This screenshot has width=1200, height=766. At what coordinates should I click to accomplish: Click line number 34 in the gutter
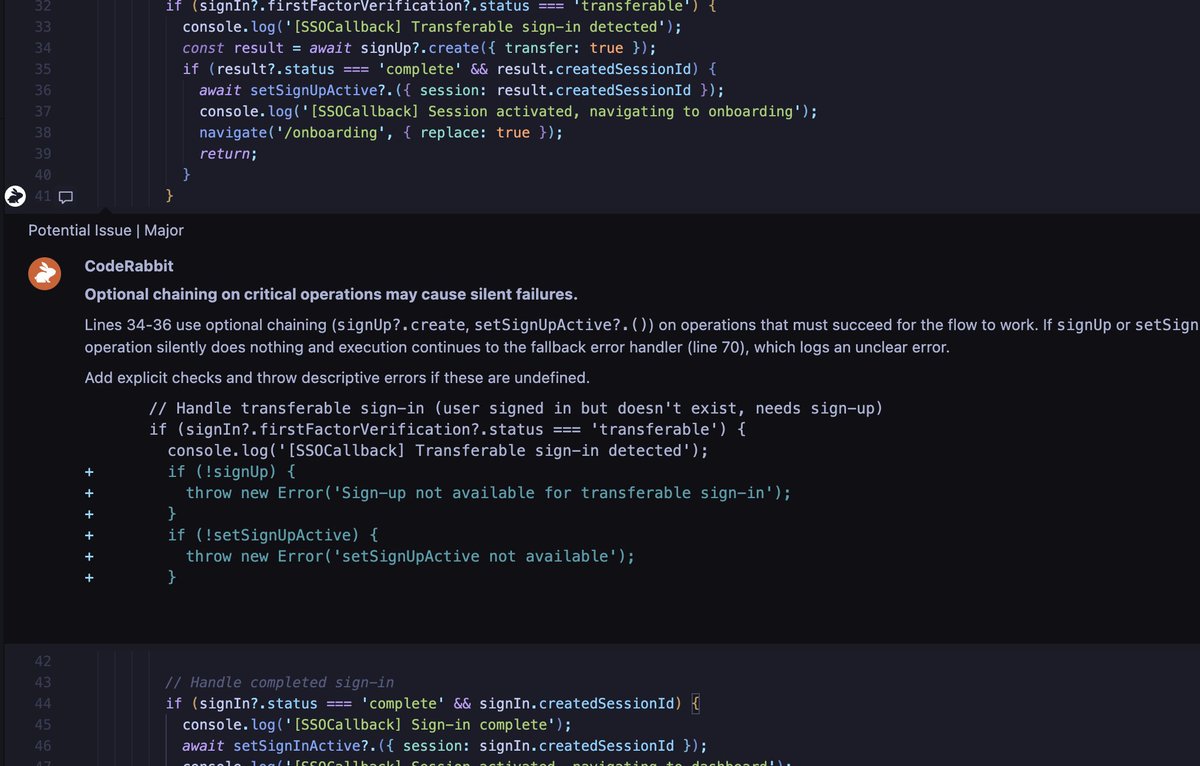coord(43,48)
